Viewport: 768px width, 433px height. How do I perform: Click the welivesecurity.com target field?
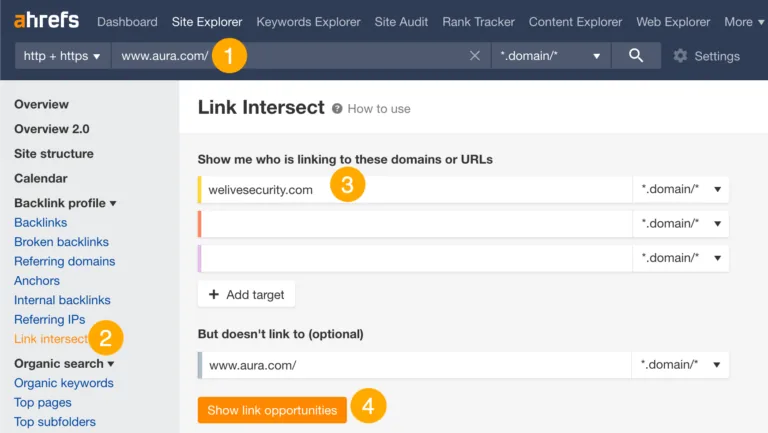pos(415,190)
